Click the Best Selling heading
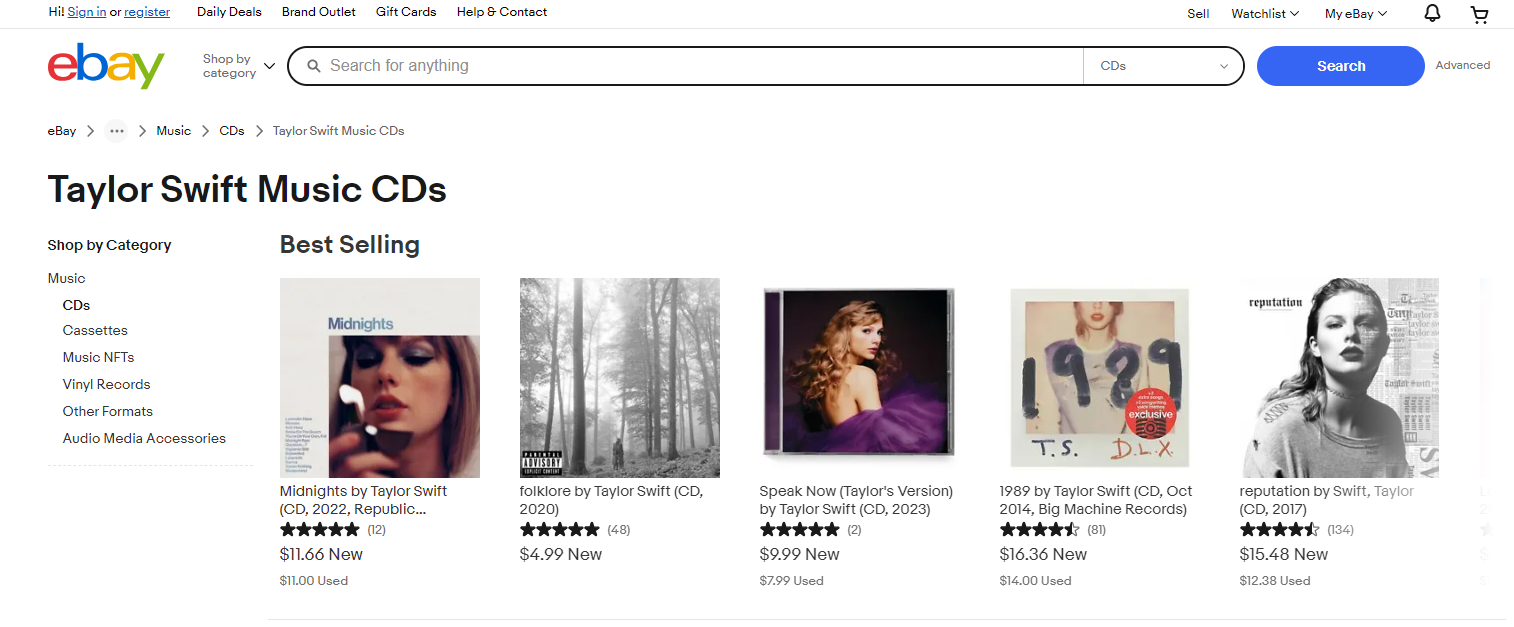Image resolution: width=1514 pixels, height=627 pixels. (350, 244)
